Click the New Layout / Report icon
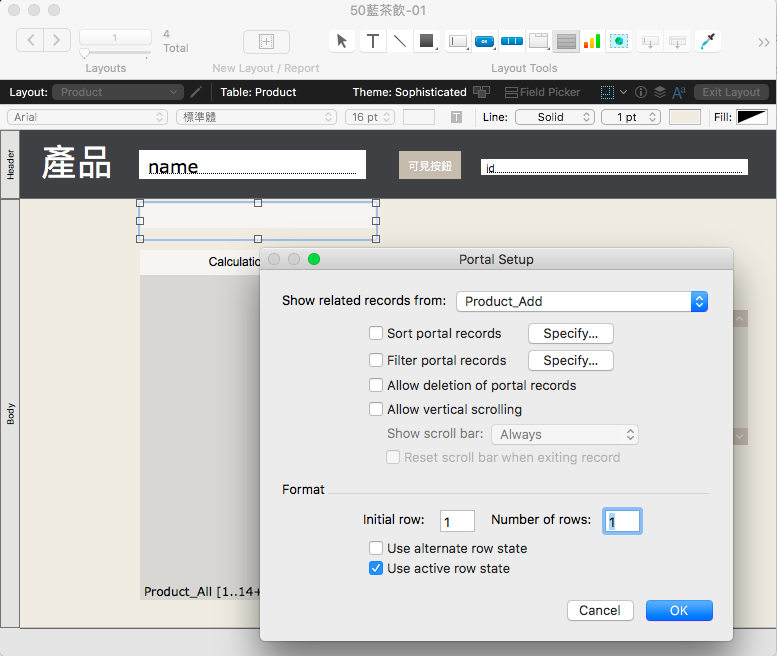This screenshot has width=777, height=656. (x=267, y=42)
